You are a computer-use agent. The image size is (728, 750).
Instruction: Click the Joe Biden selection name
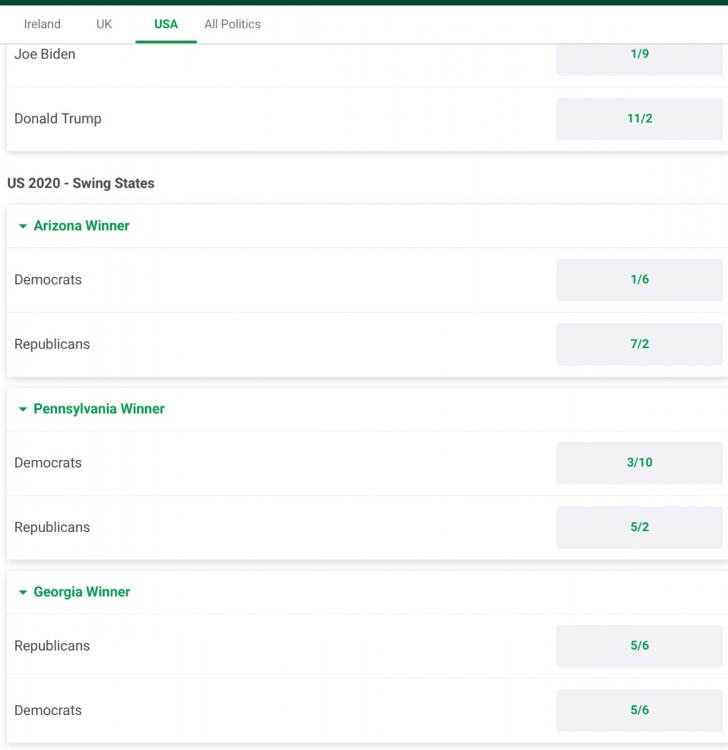click(45, 54)
